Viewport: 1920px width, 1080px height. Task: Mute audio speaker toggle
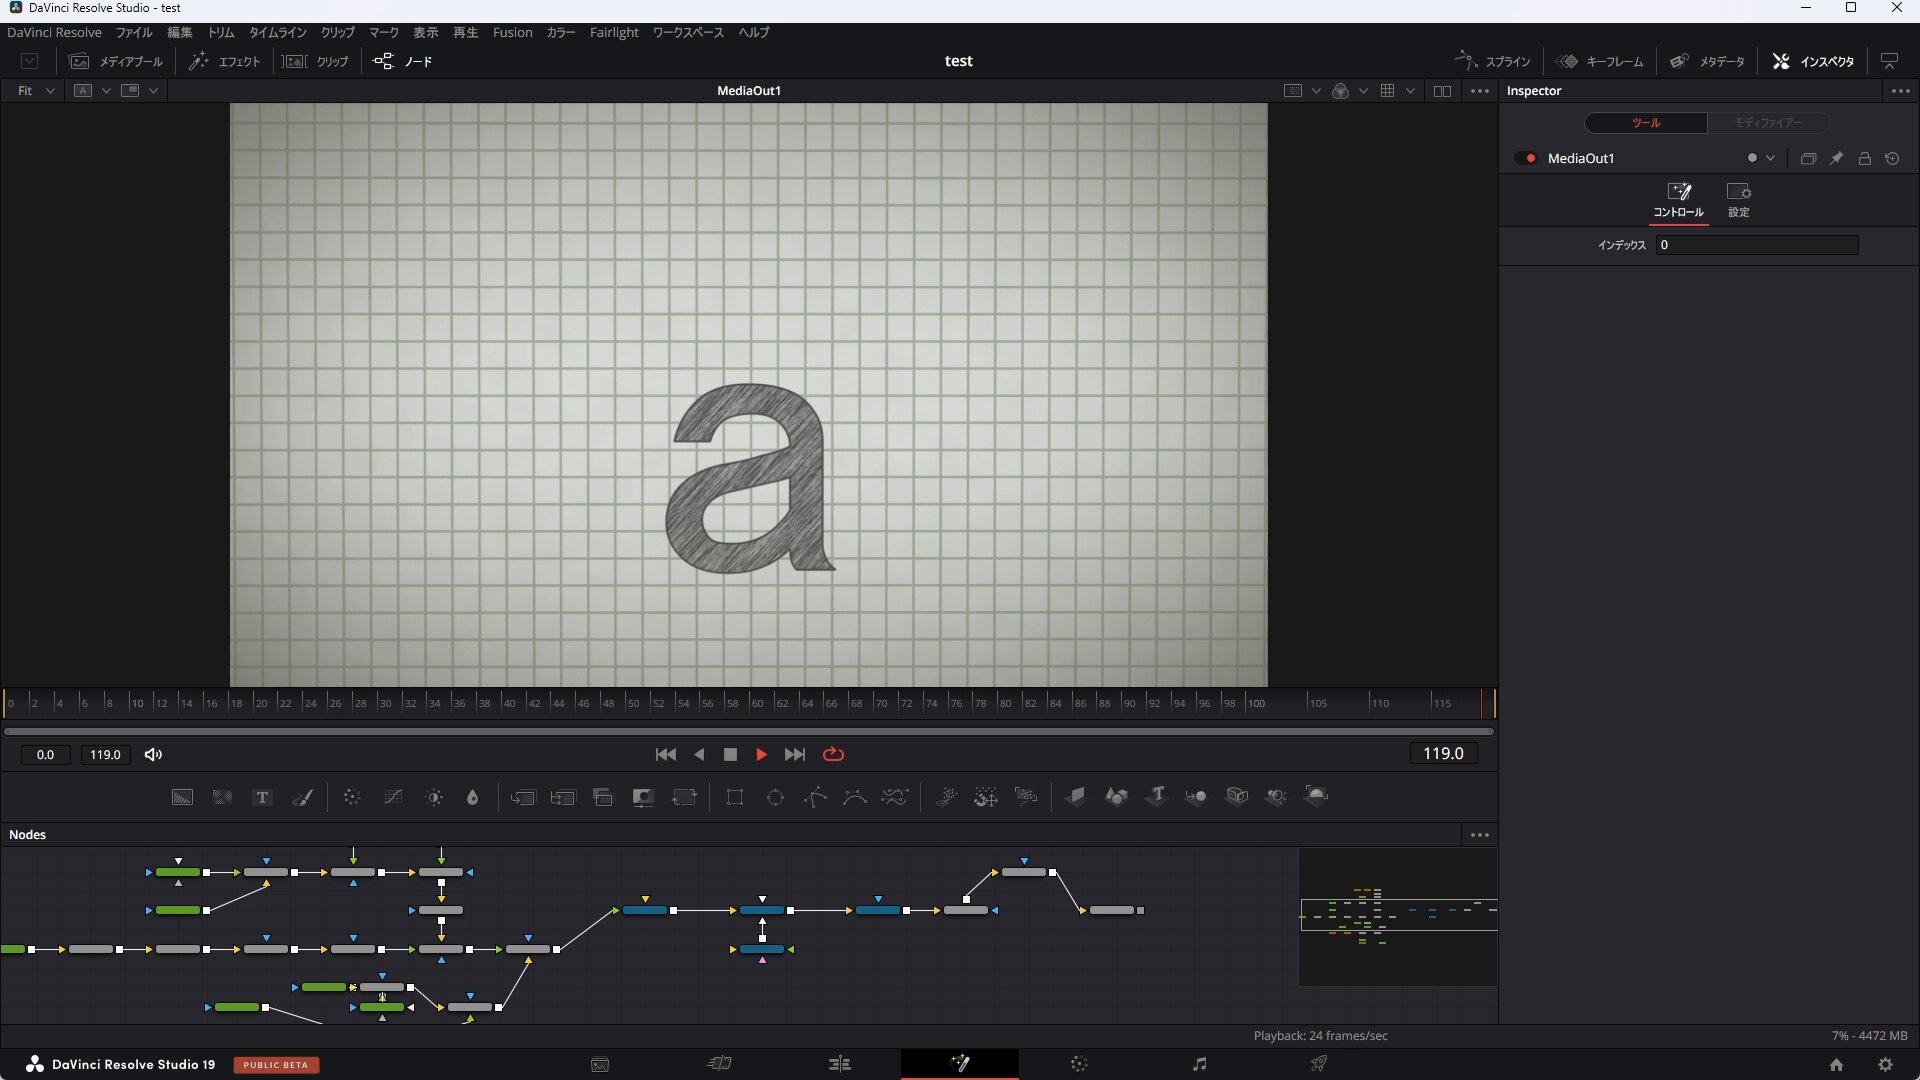coord(153,755)
